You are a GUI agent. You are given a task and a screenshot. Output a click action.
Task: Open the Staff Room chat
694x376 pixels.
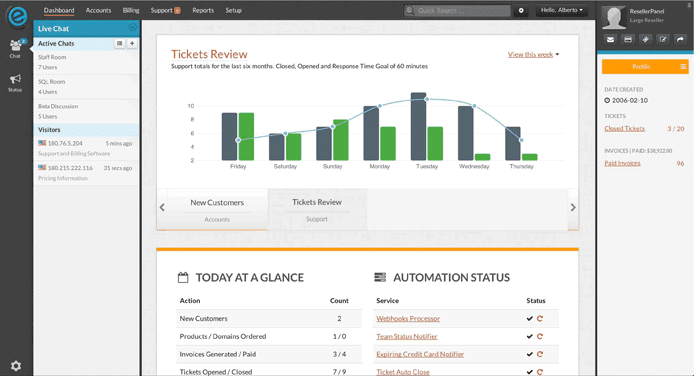point(86,62)
